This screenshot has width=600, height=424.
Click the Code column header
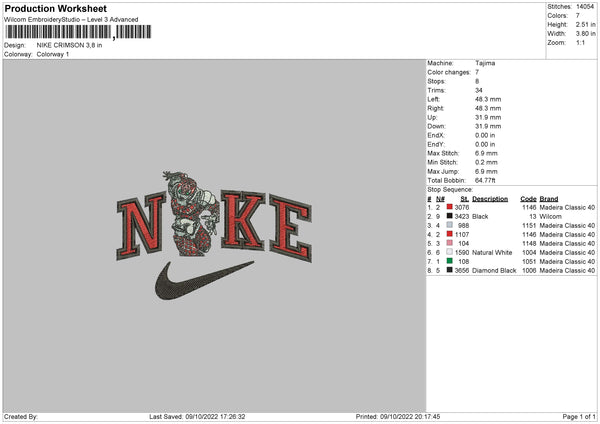528,199
